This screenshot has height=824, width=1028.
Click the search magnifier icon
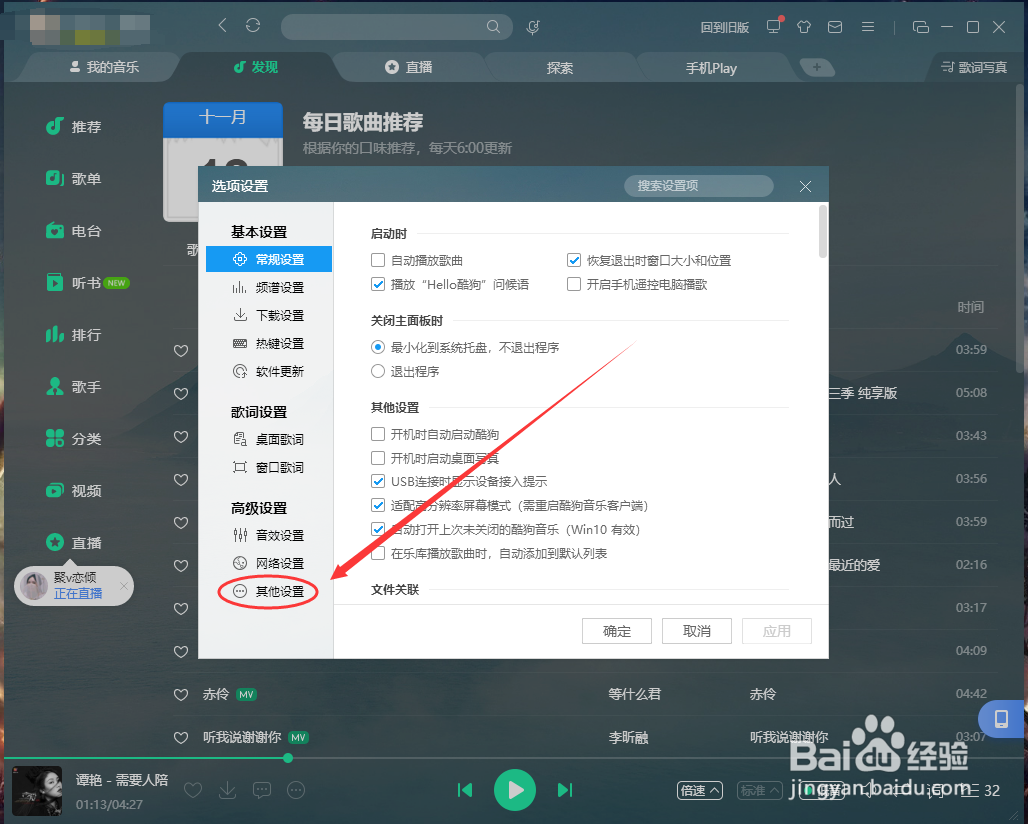pos(494,26)
